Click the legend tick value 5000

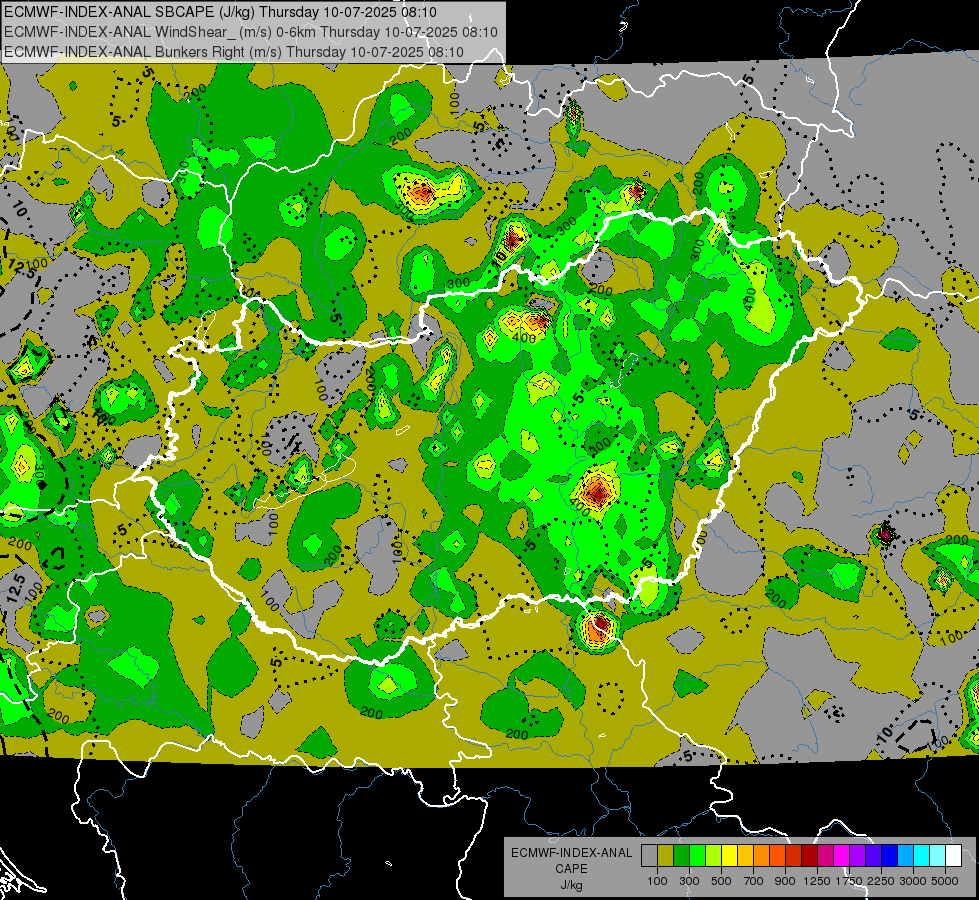[945, 881]
